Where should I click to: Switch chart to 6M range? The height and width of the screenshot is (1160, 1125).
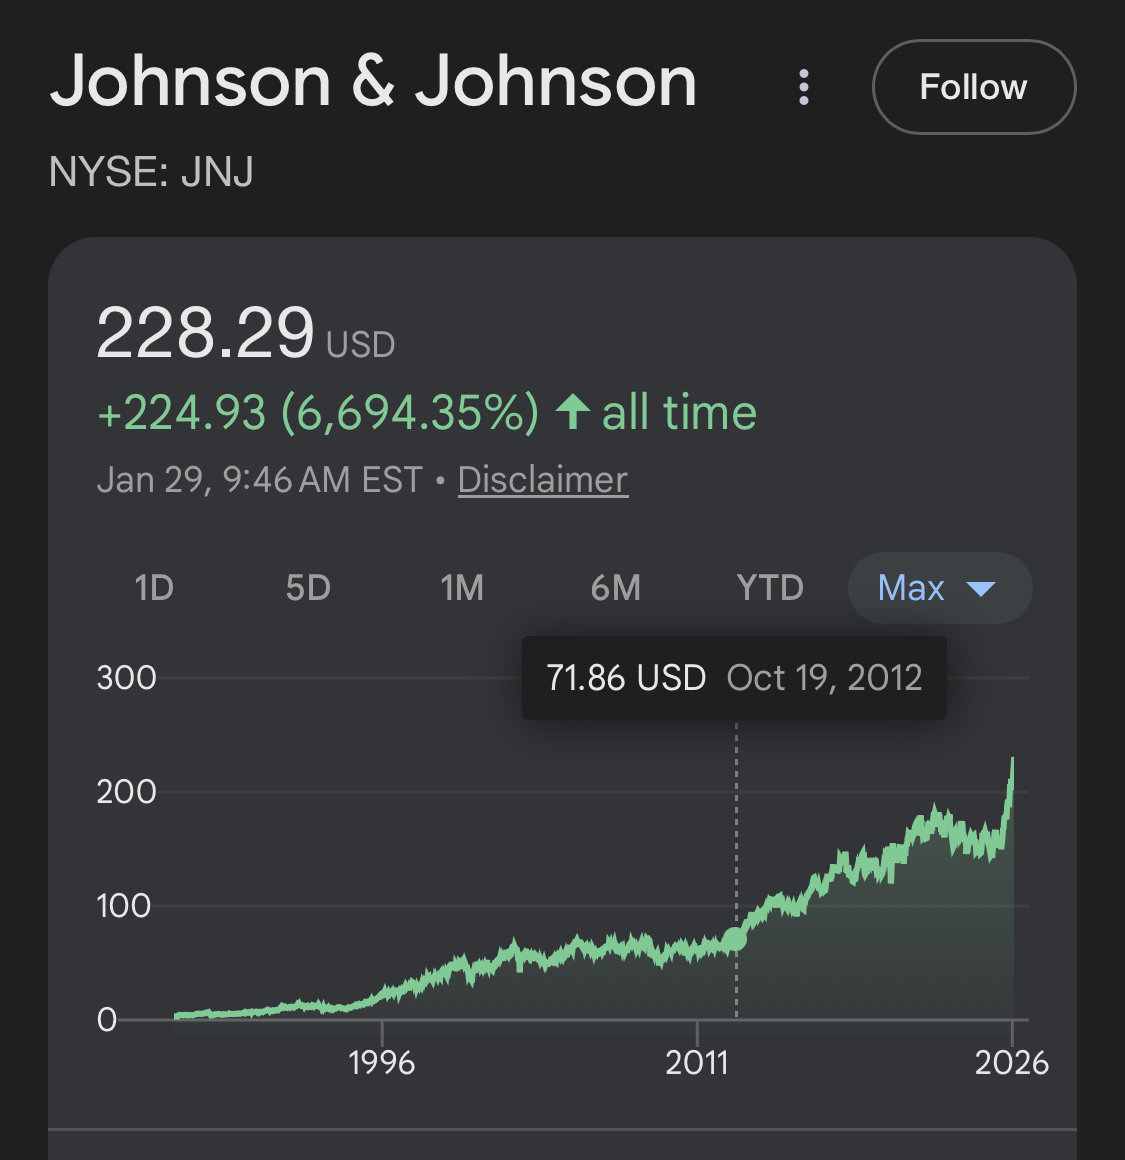click(616, 588)
